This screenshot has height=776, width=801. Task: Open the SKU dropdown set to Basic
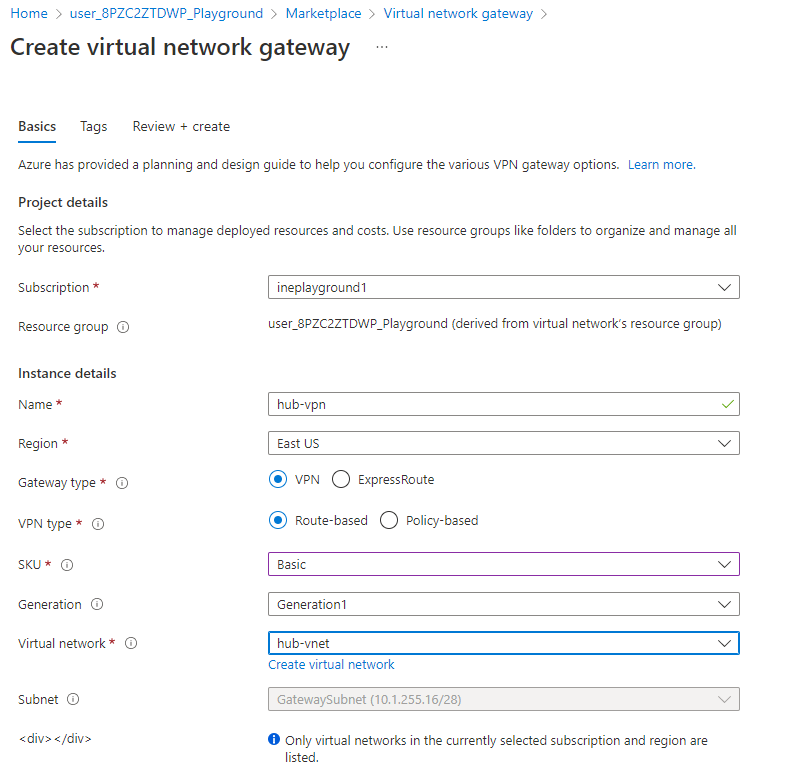pos(503,565)
